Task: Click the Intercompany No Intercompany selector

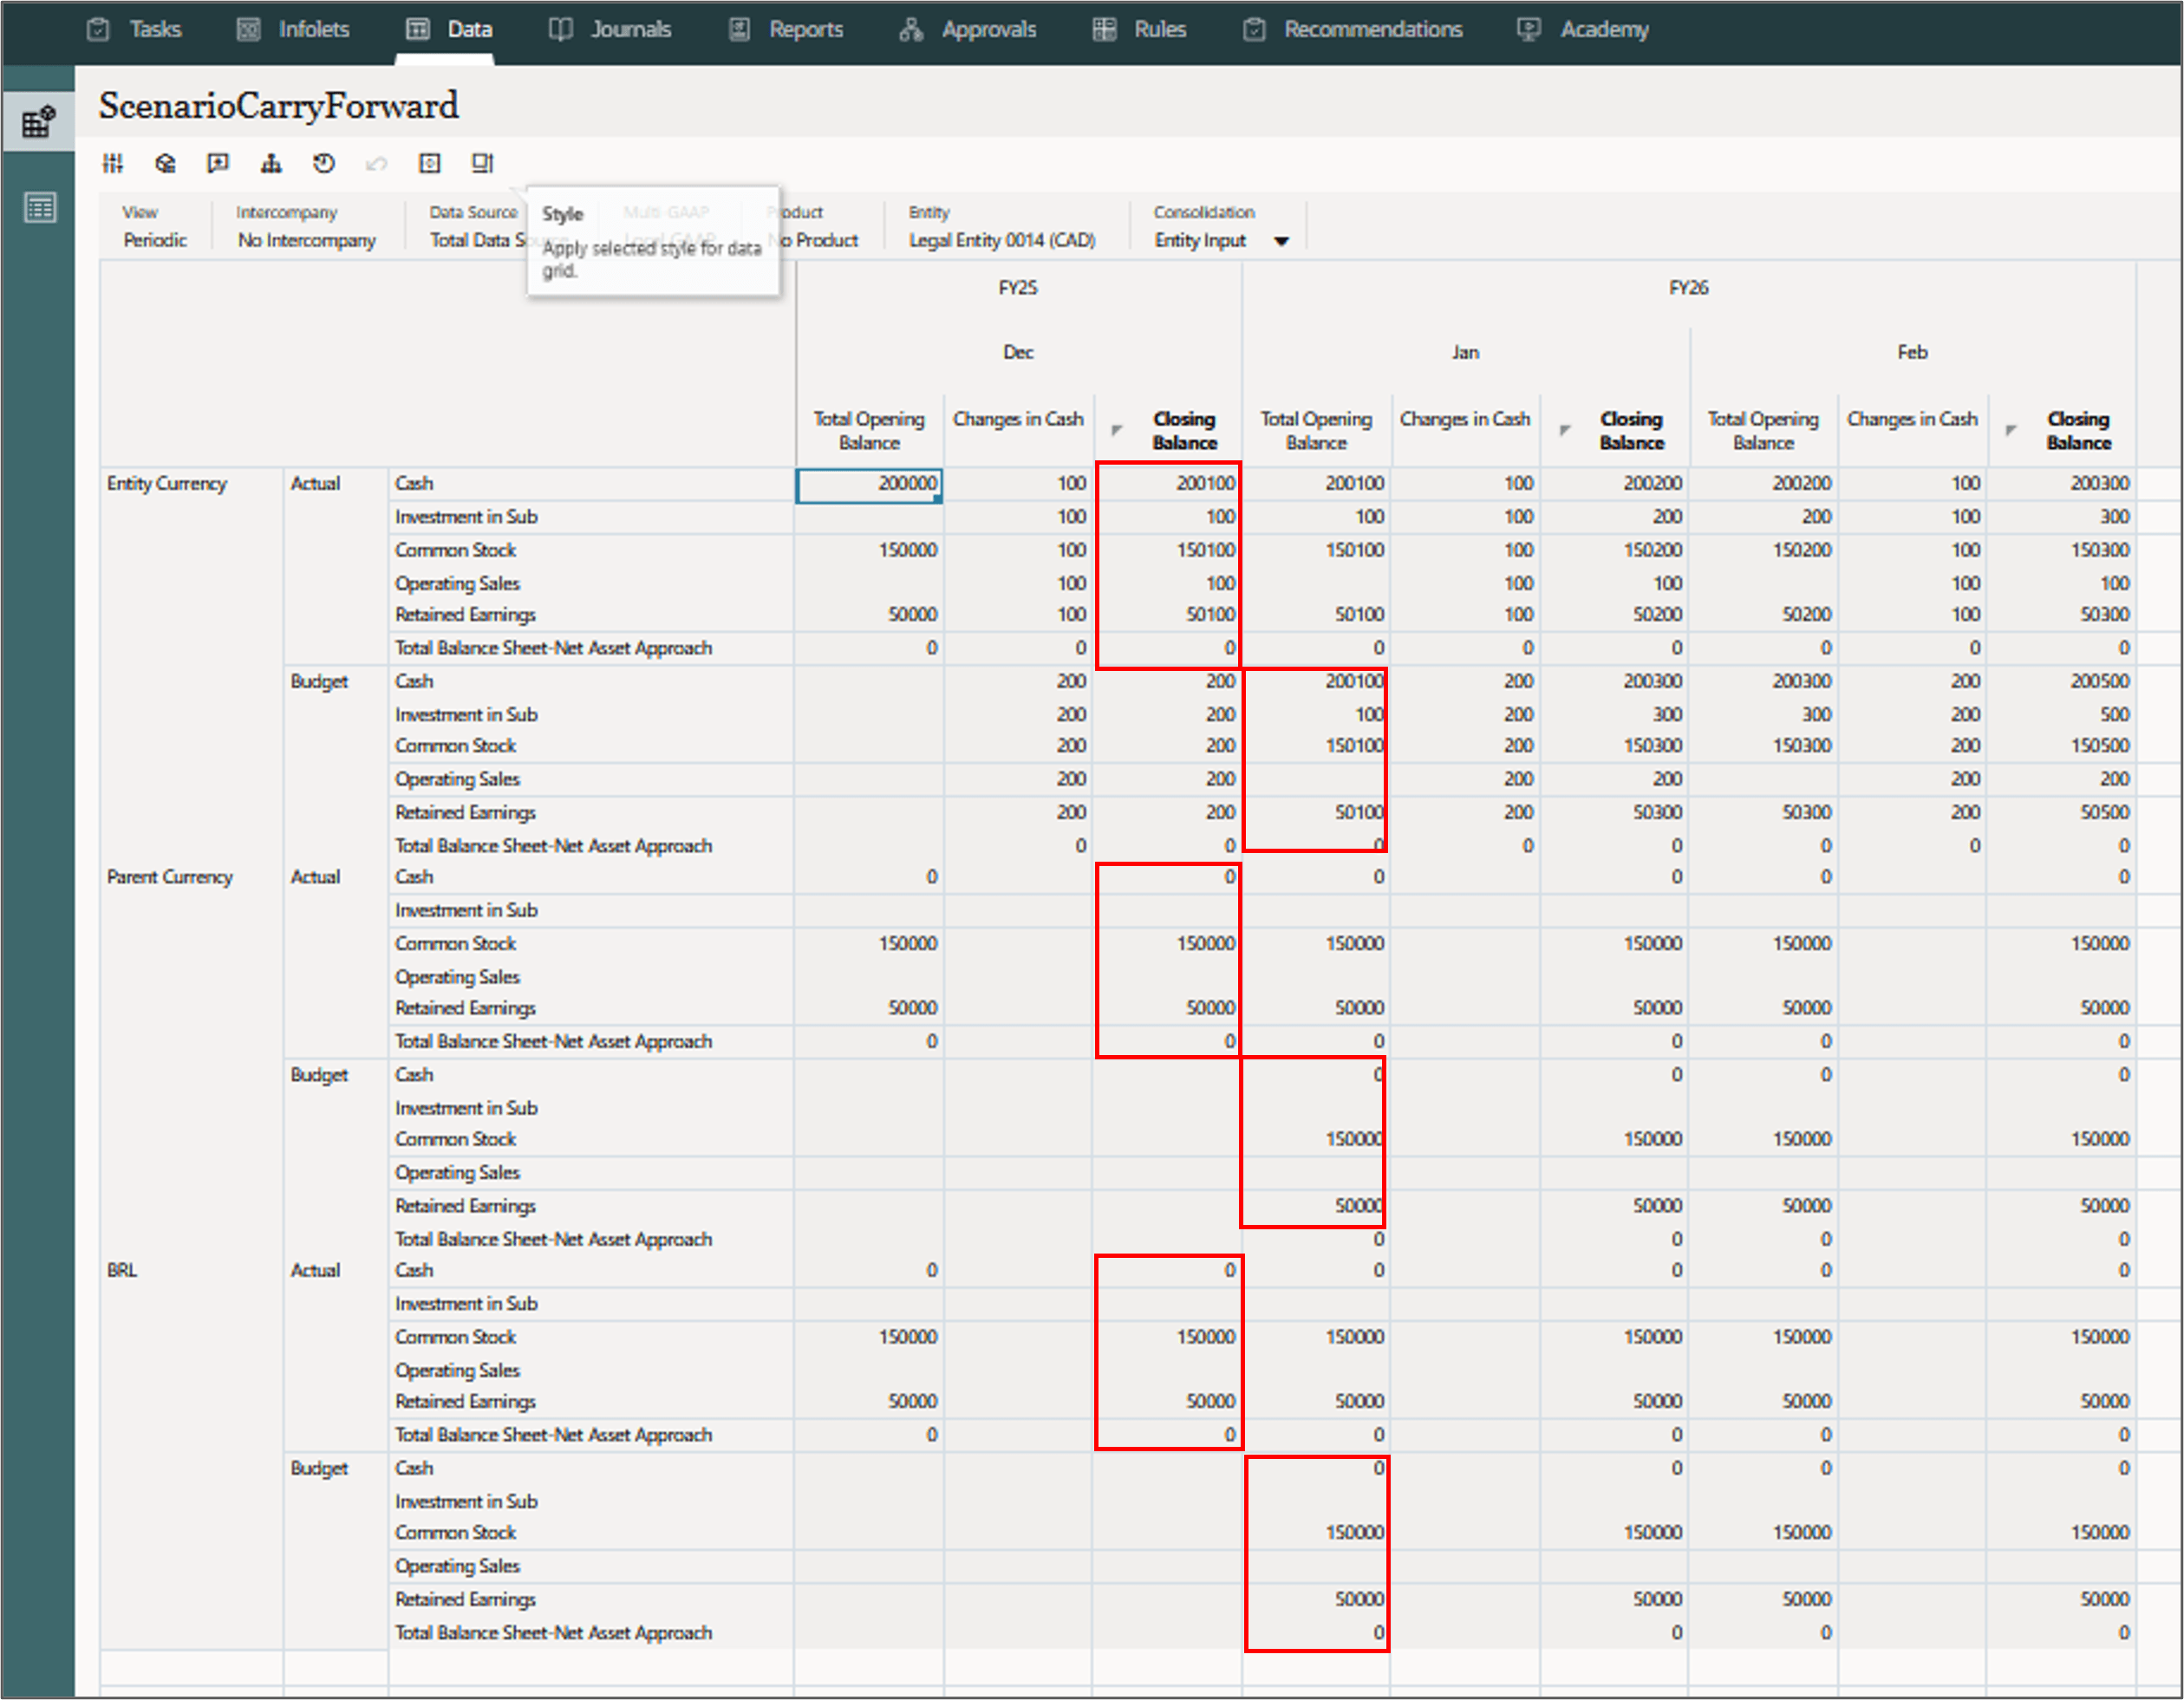Action: click(306, 240)
